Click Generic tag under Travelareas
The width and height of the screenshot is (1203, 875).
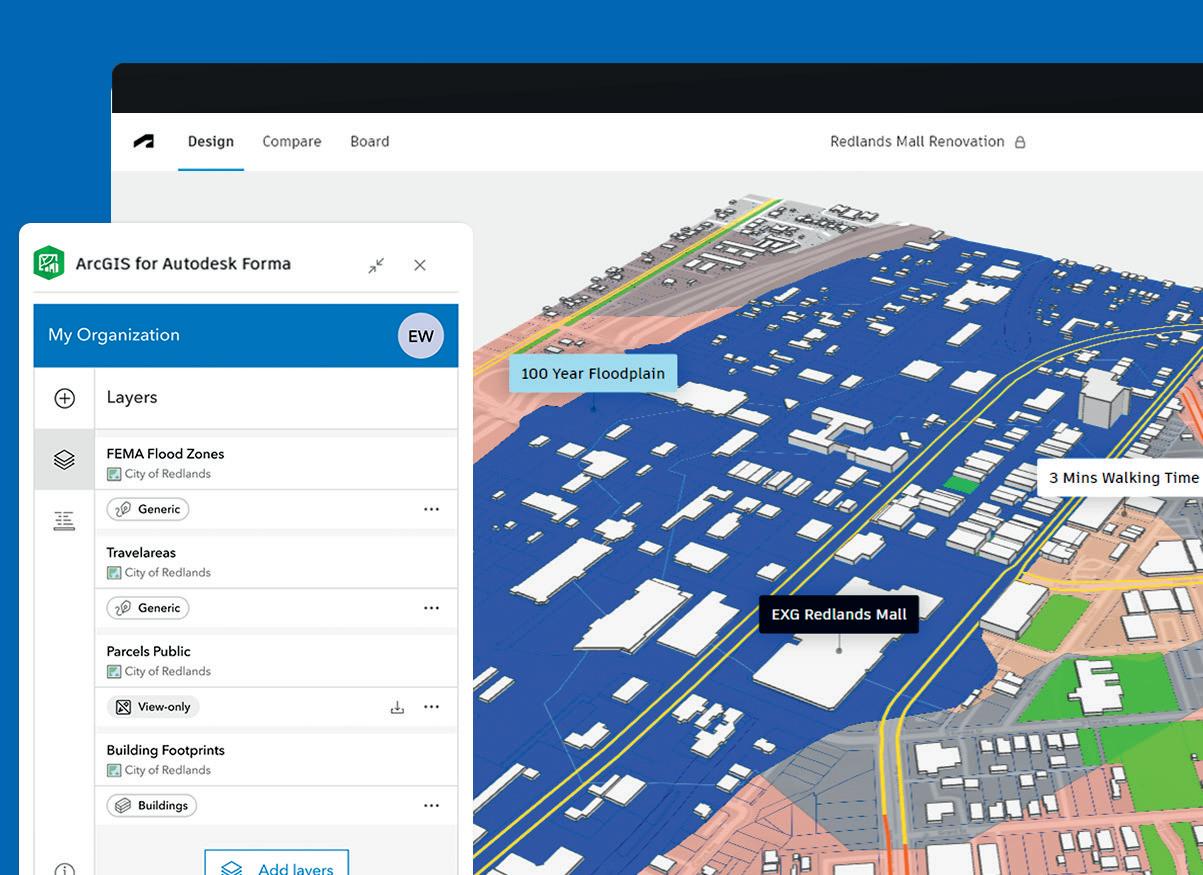pos(148,608)
